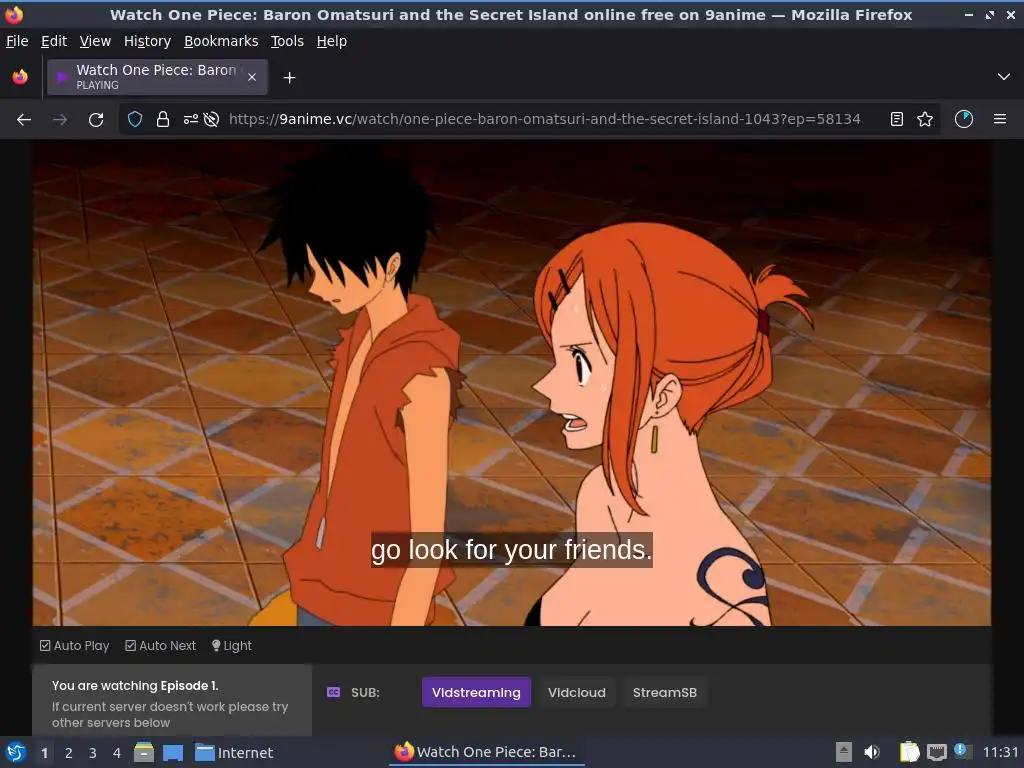Viewport: 1024px width, 768px height.
Task: Click the Firefox View icon left of tabs
Action: [x=20, y=77]
